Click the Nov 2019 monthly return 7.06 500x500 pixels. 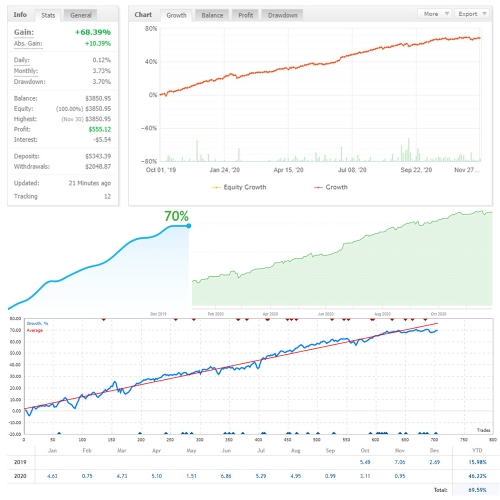[x=400, y=462]
